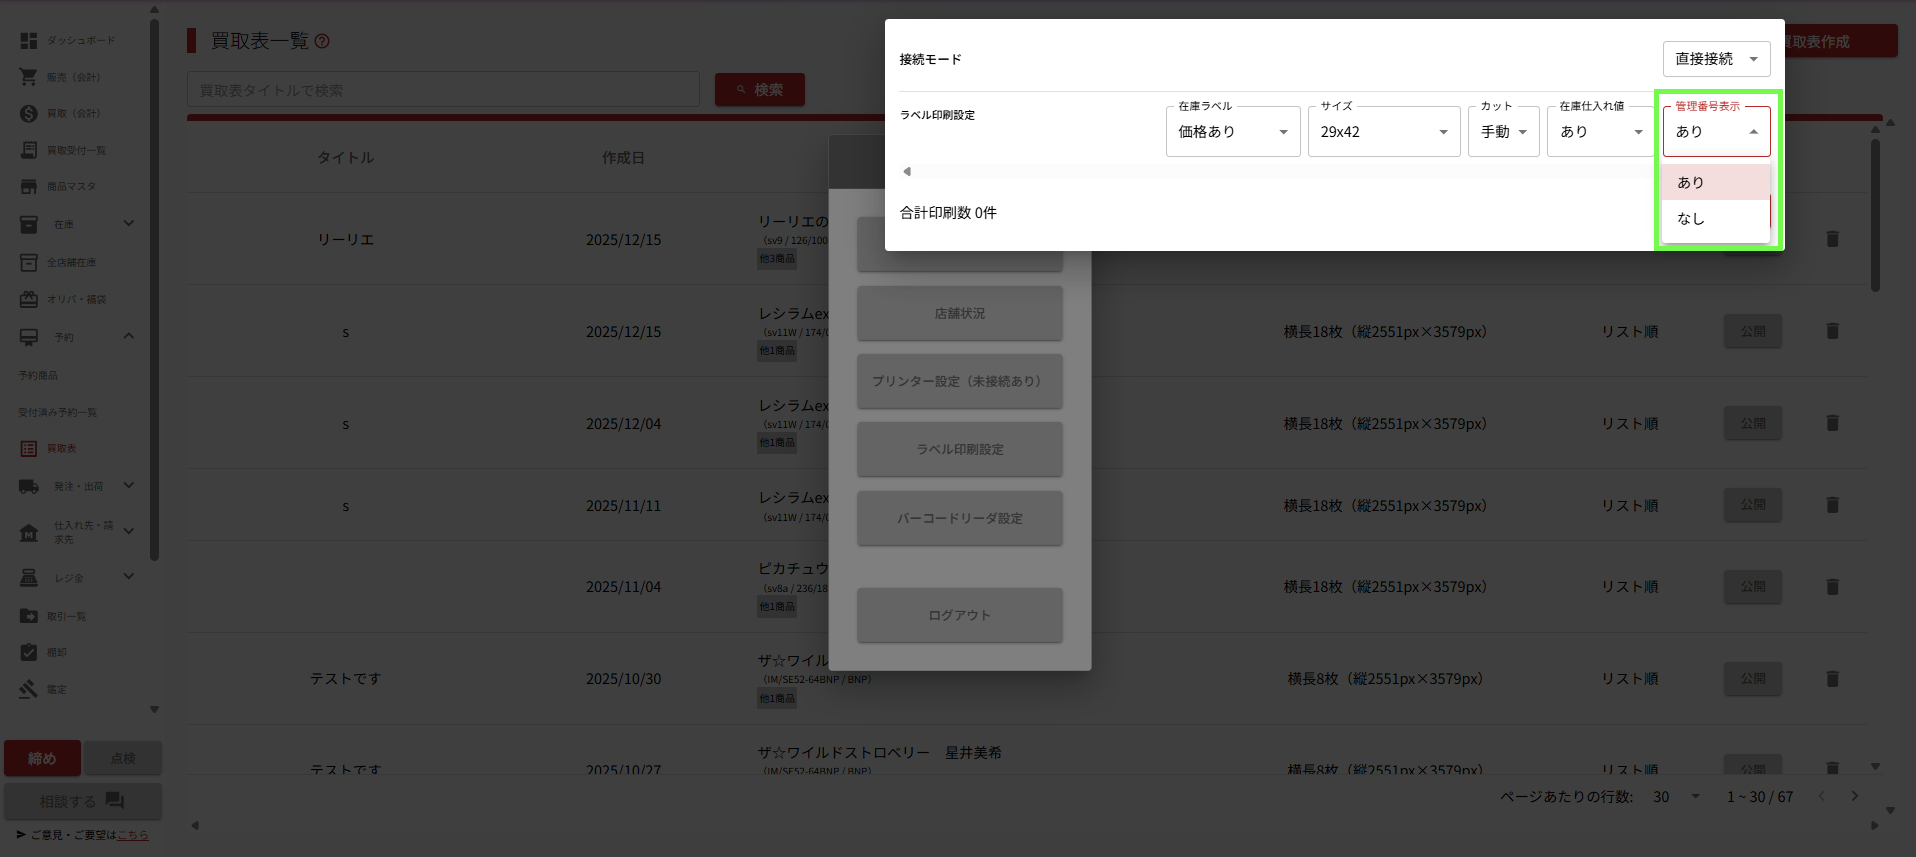
Task: Open the ダッシュボード icon in sidebar
Action: click(29, 41)
